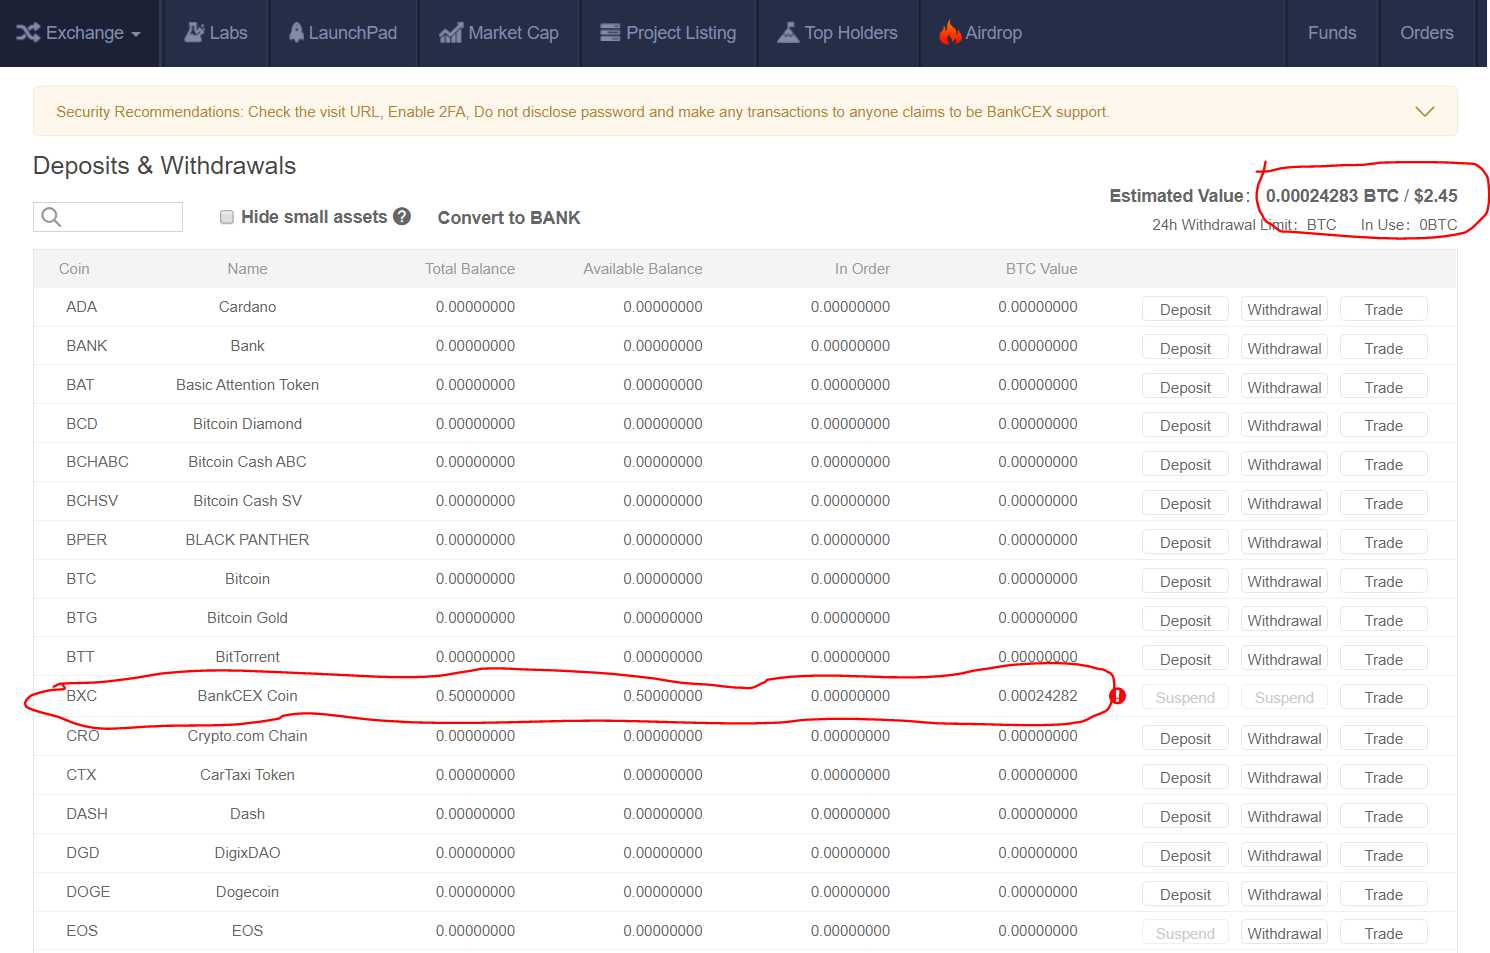Viewport: 1490px width, 953px height.
Task: Click Trade button for BankCEX Coin
Action: pyautogui.click(x=1383, y=698)
